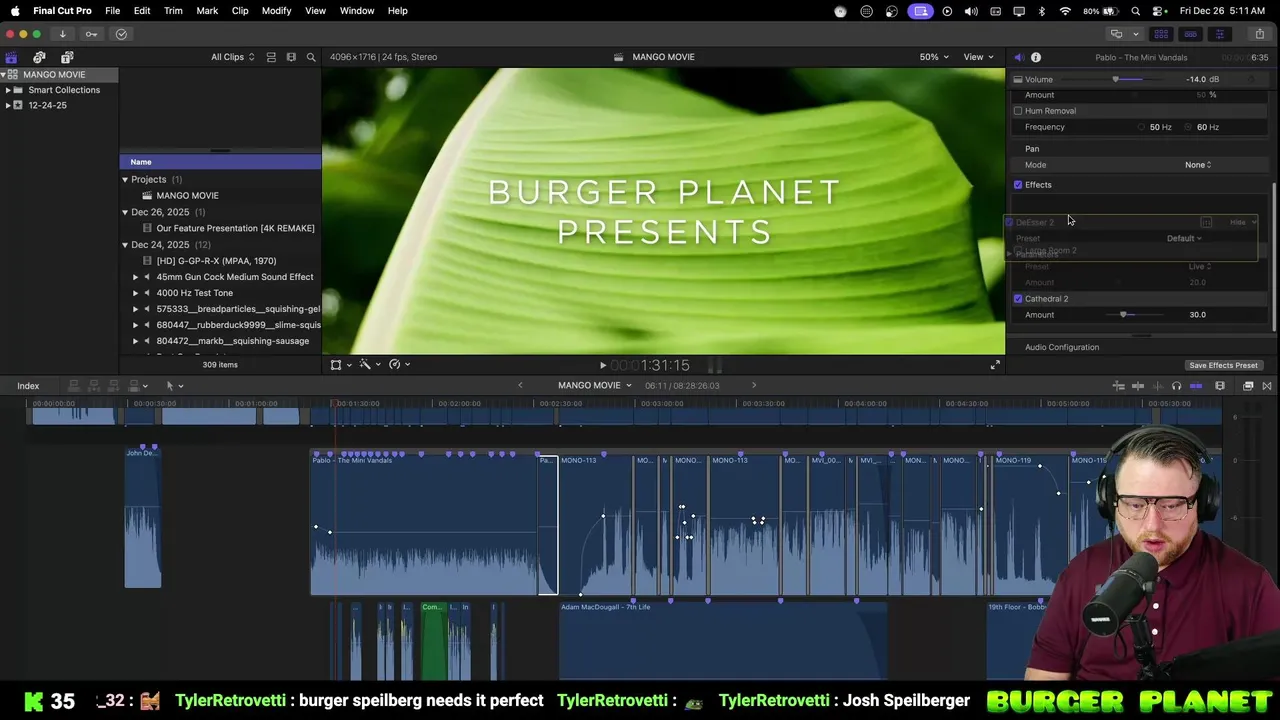Enable the Hum Removal checkbox

(x=1018, y=111)
